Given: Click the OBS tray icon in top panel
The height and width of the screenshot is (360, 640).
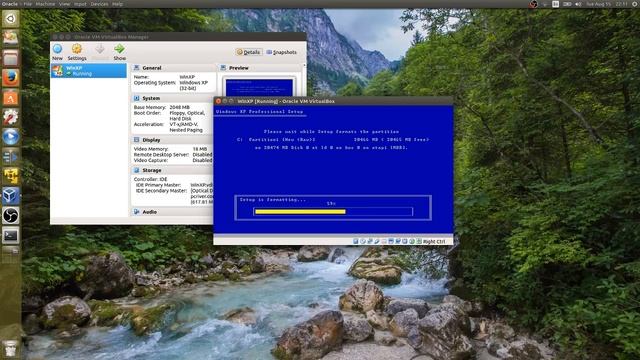Looking at the screenshot, I should (x=533, y=4).
